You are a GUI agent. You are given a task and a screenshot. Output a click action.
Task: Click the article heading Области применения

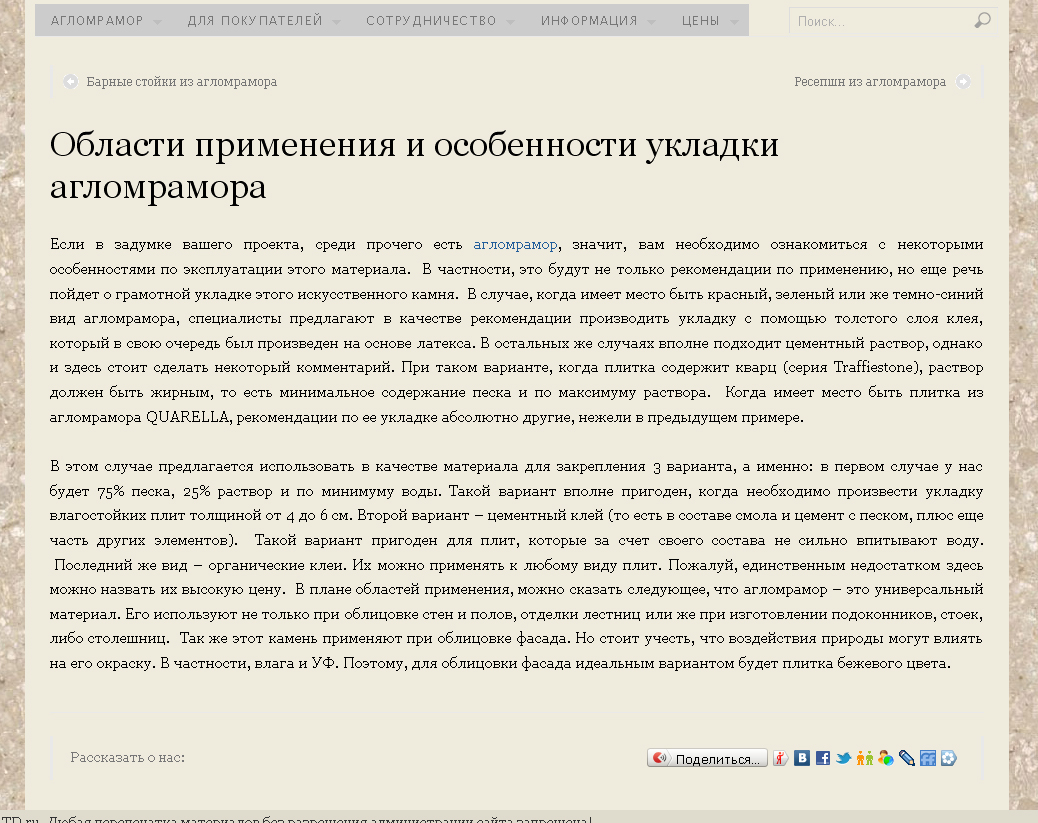(414, 166)
